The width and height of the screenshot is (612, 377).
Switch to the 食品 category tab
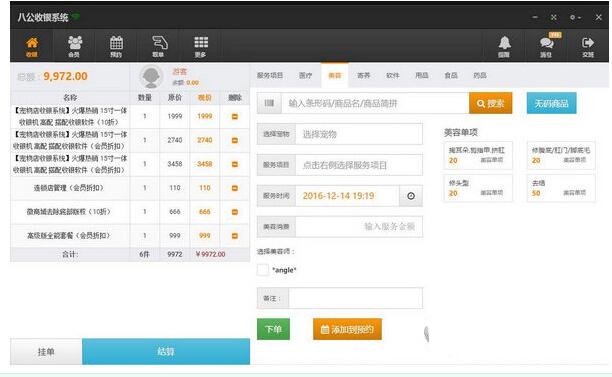(x=451, y=75)
